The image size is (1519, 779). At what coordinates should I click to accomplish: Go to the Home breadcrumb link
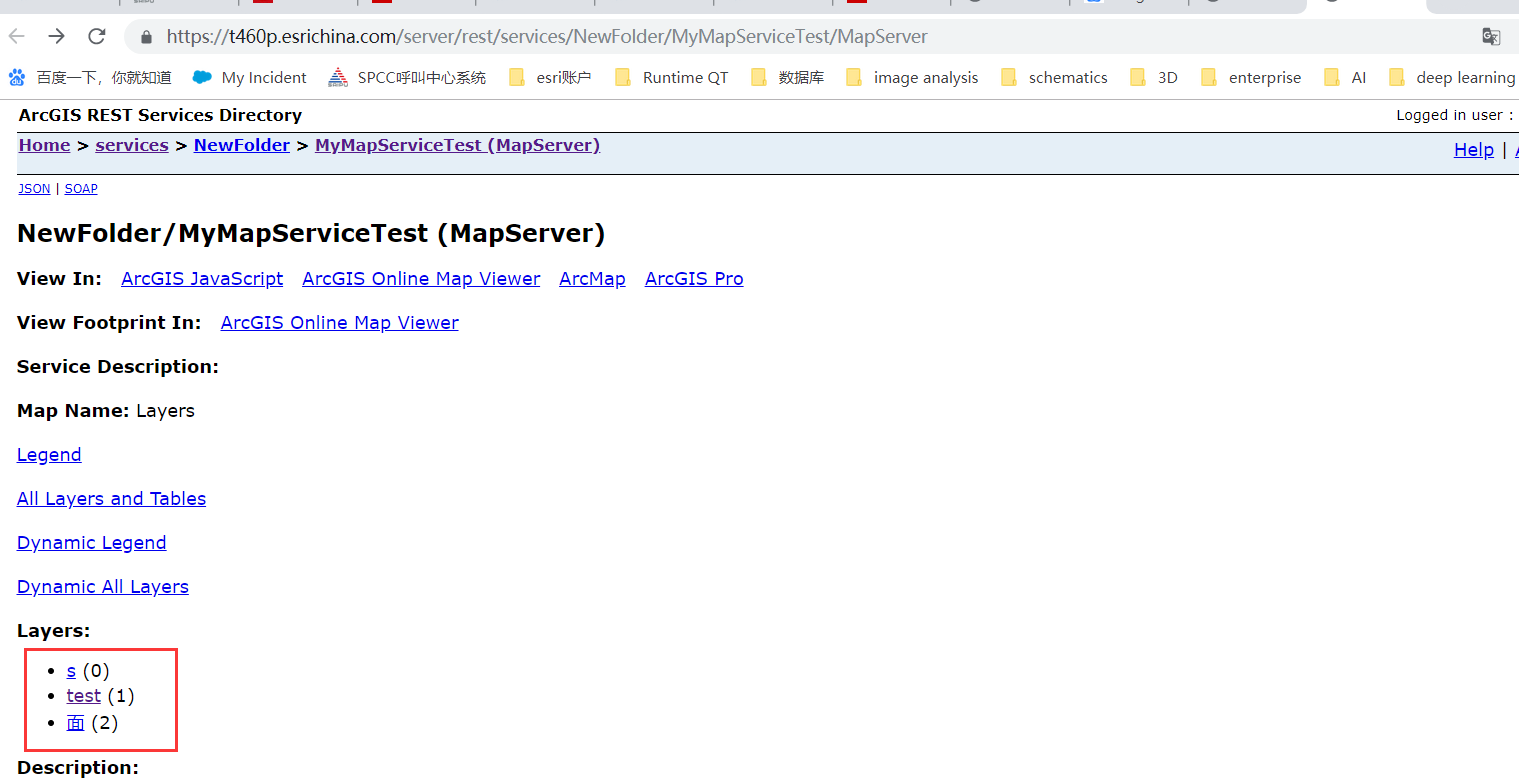point(44,145)
